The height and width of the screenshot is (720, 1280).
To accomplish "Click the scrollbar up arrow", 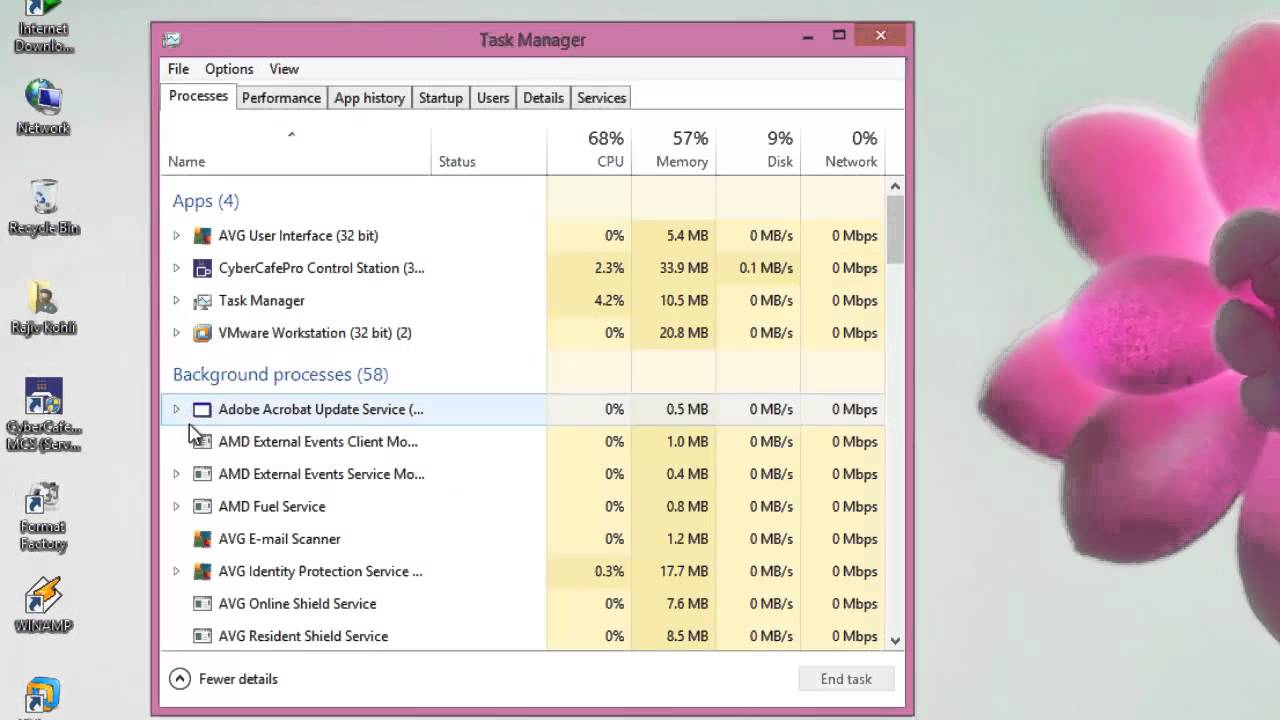I will click(895, 186).
